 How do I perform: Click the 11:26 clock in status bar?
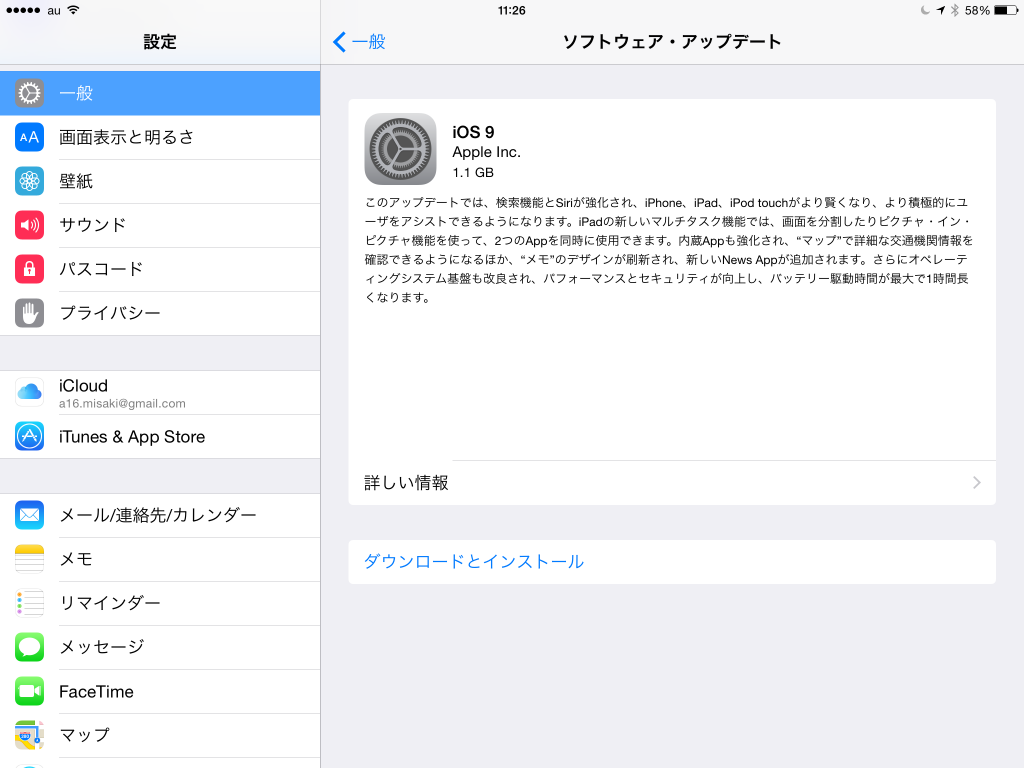tap(511, 10)
